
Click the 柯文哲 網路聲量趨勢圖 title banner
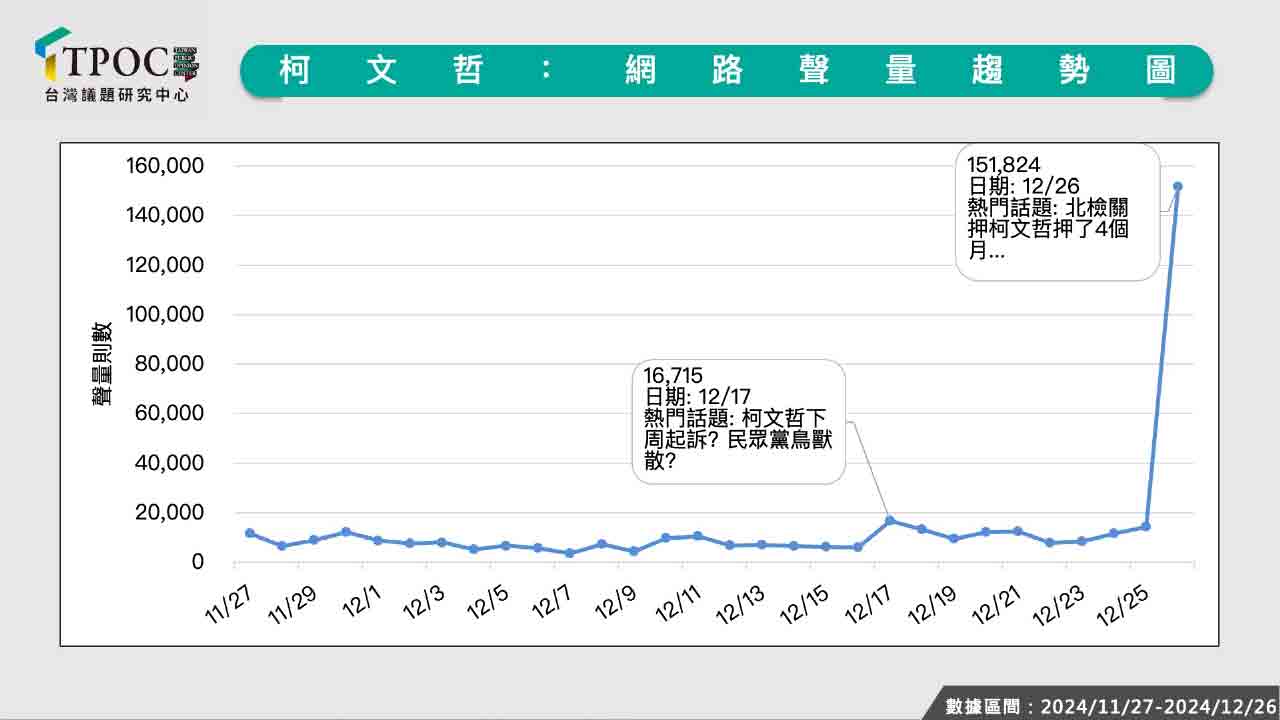pyautogui.click(x=726, y=71)
